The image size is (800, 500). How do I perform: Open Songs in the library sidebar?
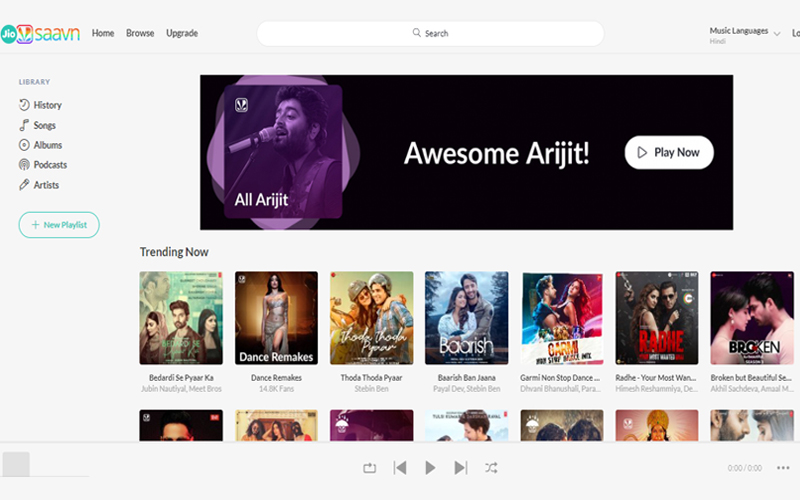pyautogui.click(x=44, y=125)
